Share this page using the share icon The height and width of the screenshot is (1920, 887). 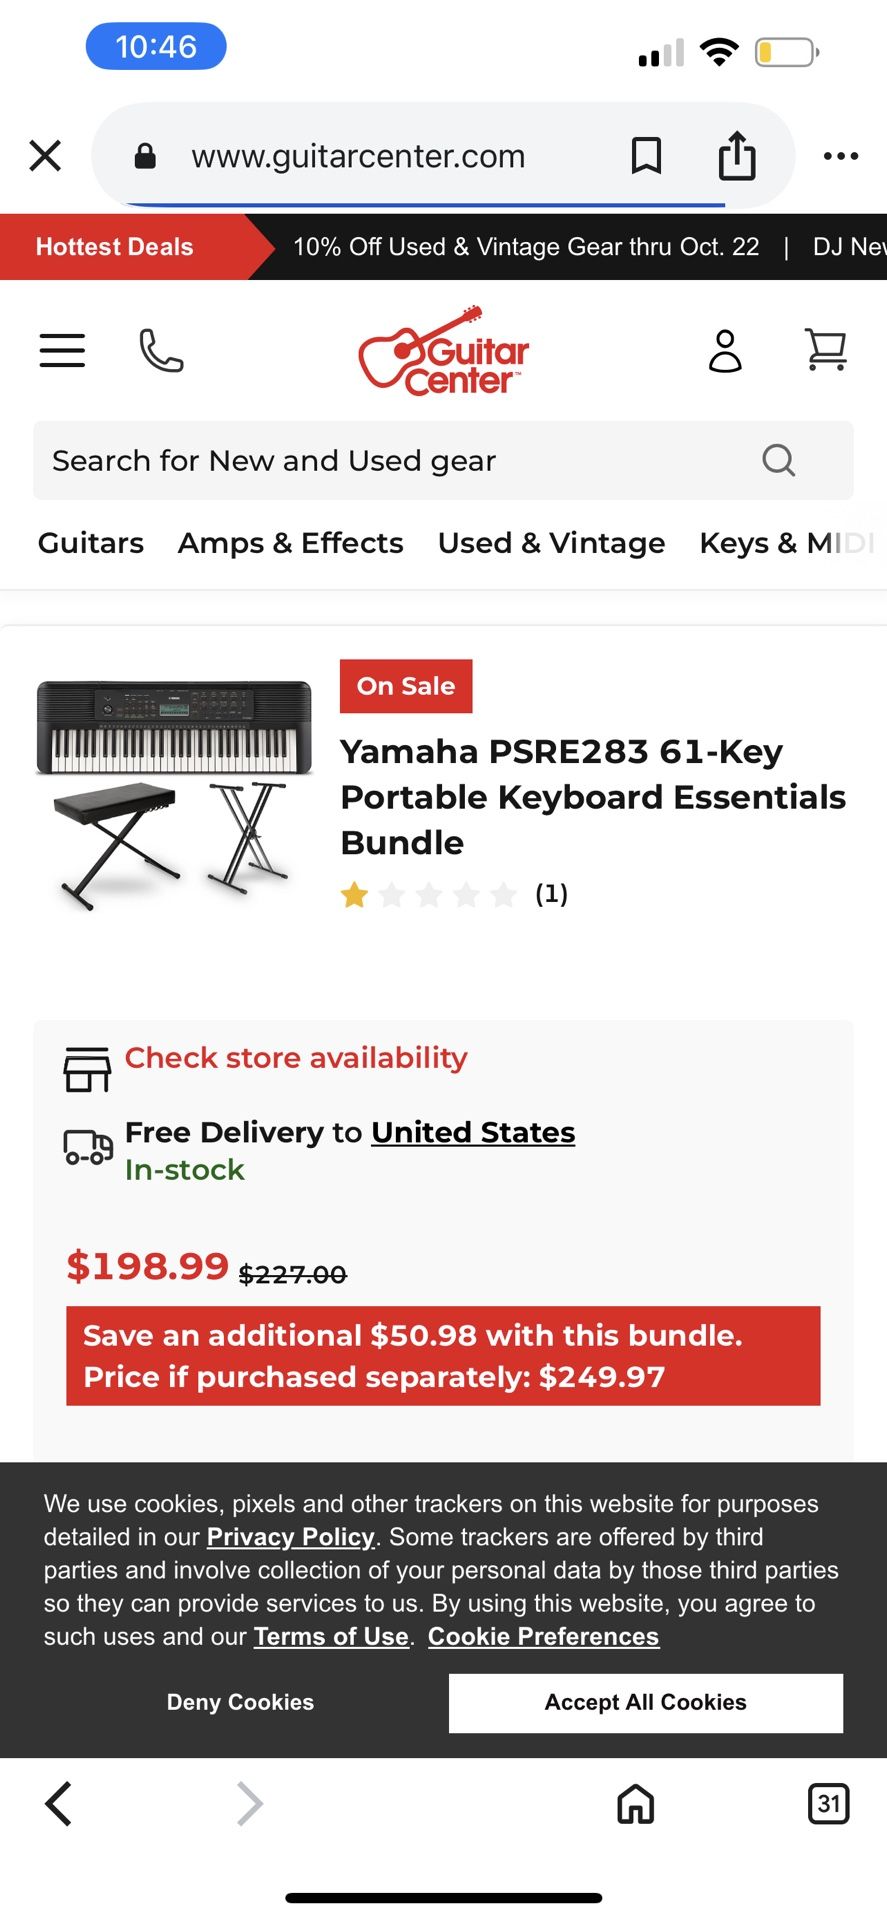tap(737, 156)
